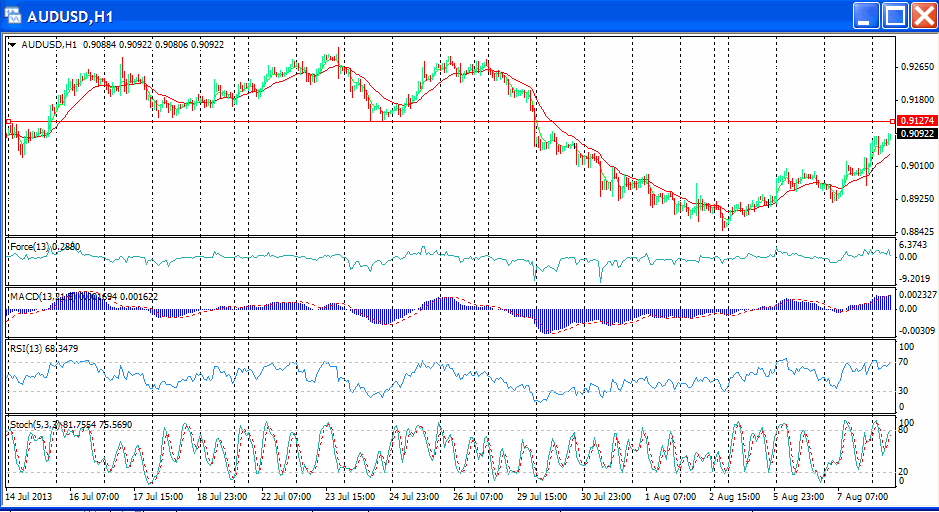Click the 0.88425 price scale value
Image resolution: width=939 pixels, height=512 pixels.
point(916,232)
